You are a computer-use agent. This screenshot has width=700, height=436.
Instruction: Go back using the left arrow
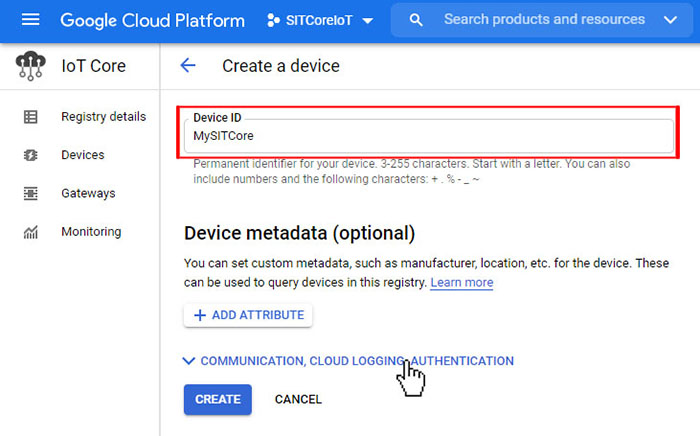click(x=188, y=66)
